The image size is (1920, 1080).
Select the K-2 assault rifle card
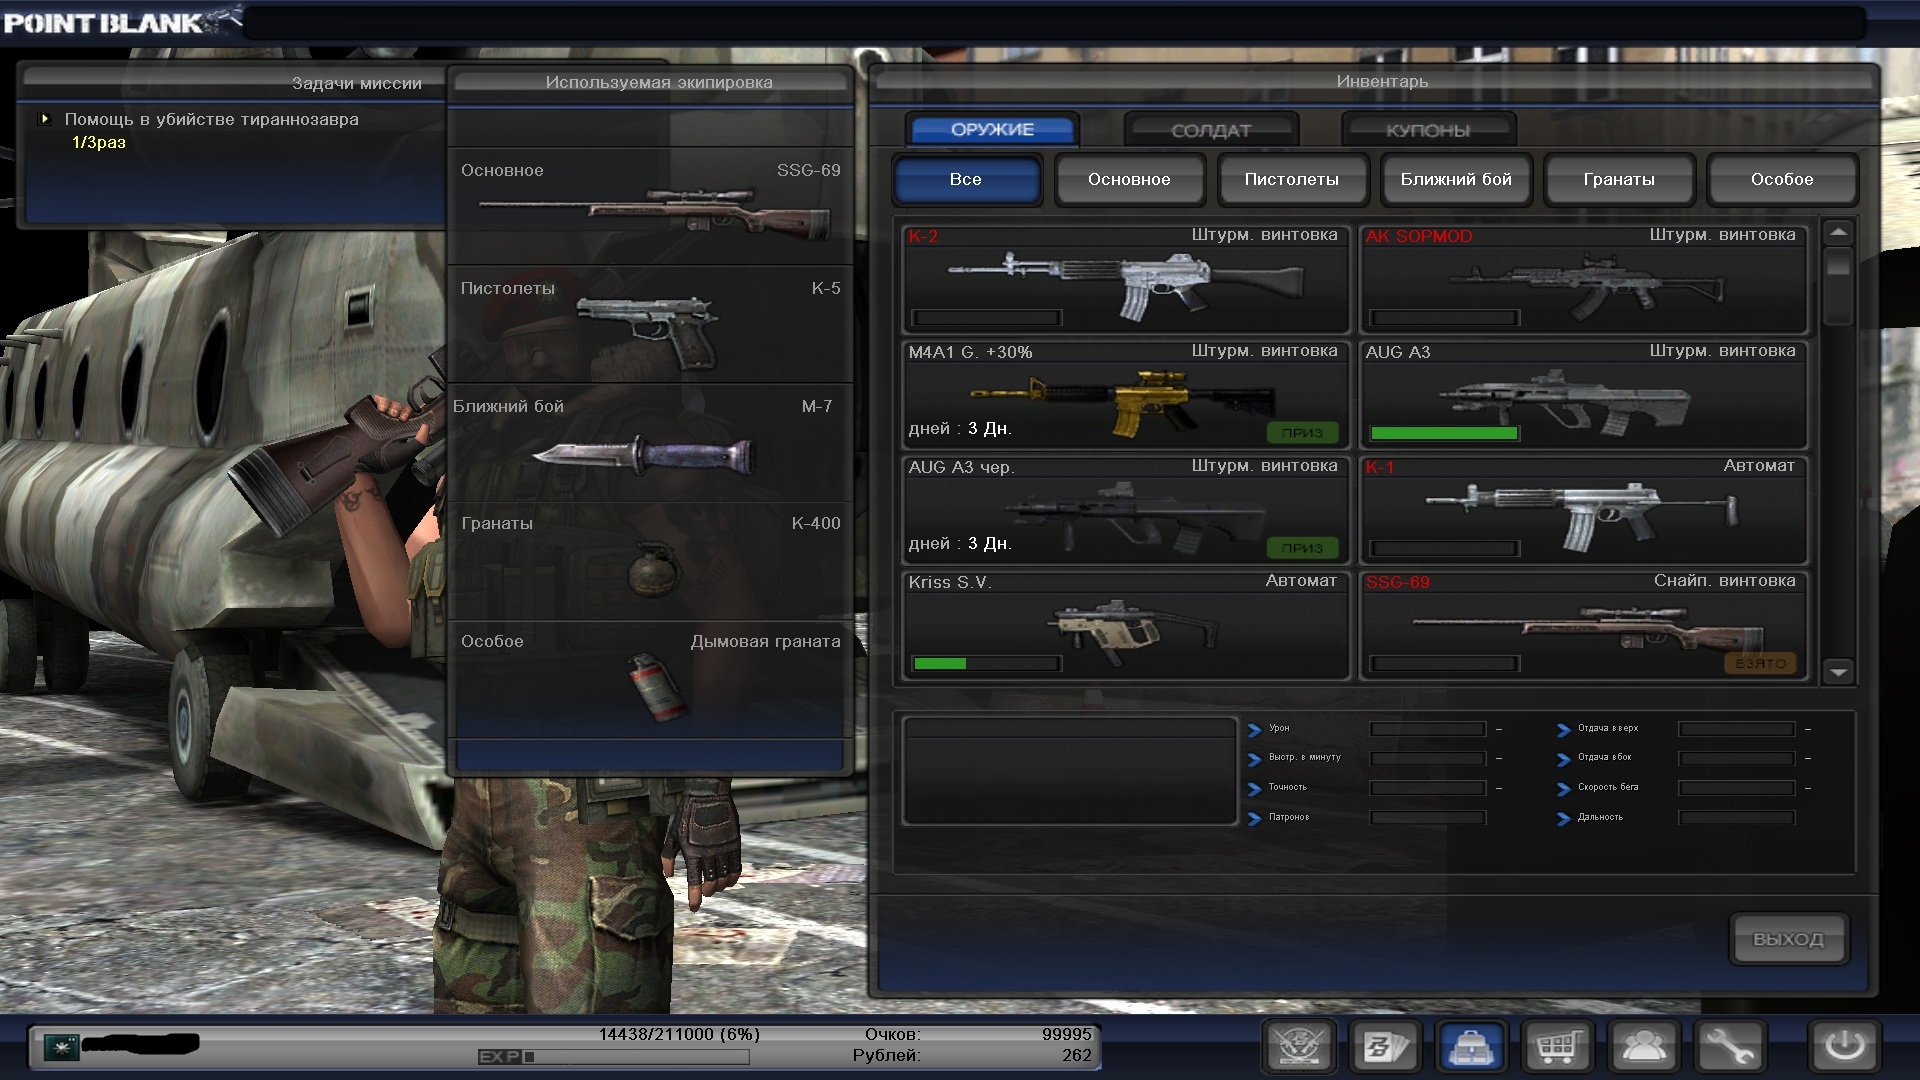(x=1126, y=280)
